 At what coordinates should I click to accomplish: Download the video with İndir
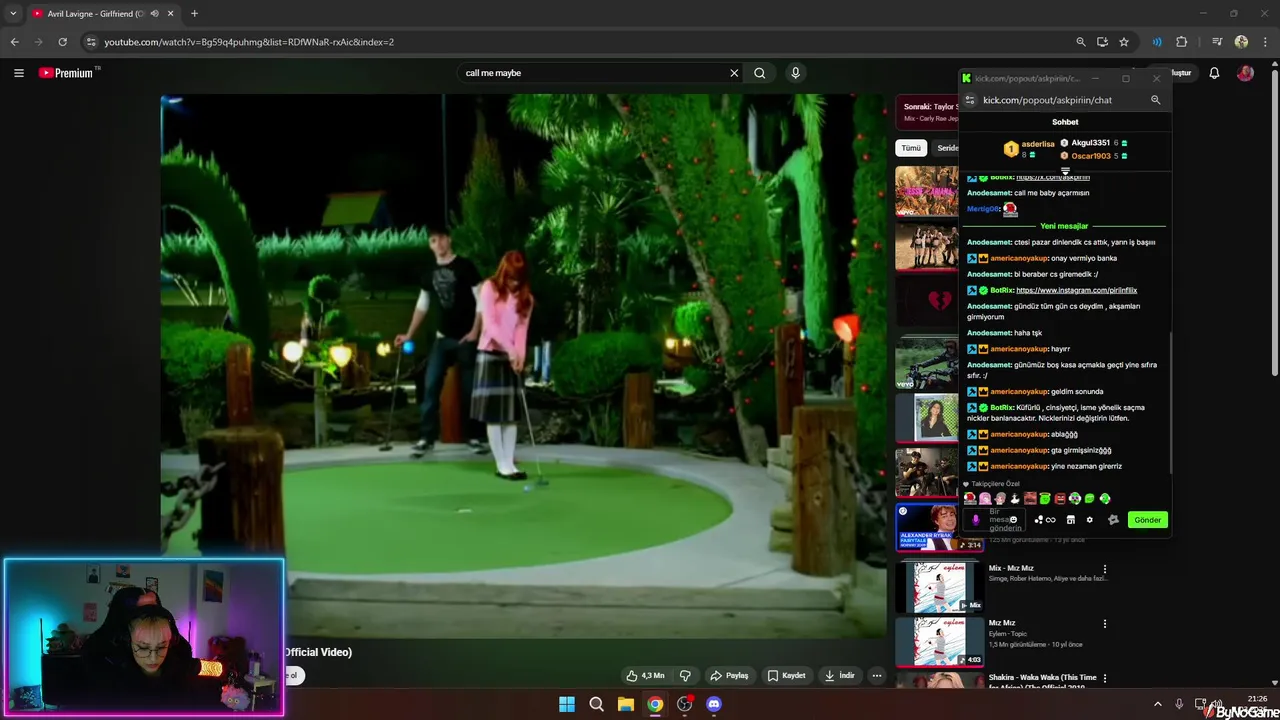click(839, 675)
